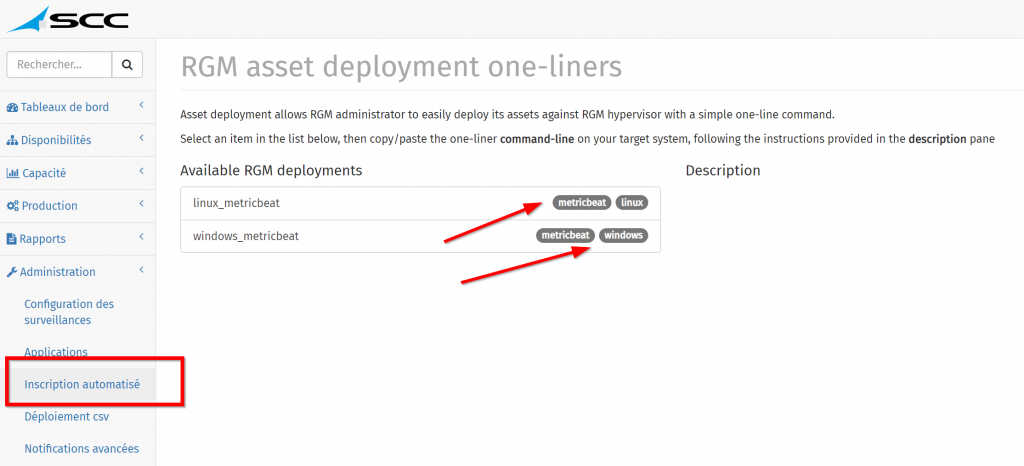
Task: Open Notifications avancées page
Action: [82, 449]
